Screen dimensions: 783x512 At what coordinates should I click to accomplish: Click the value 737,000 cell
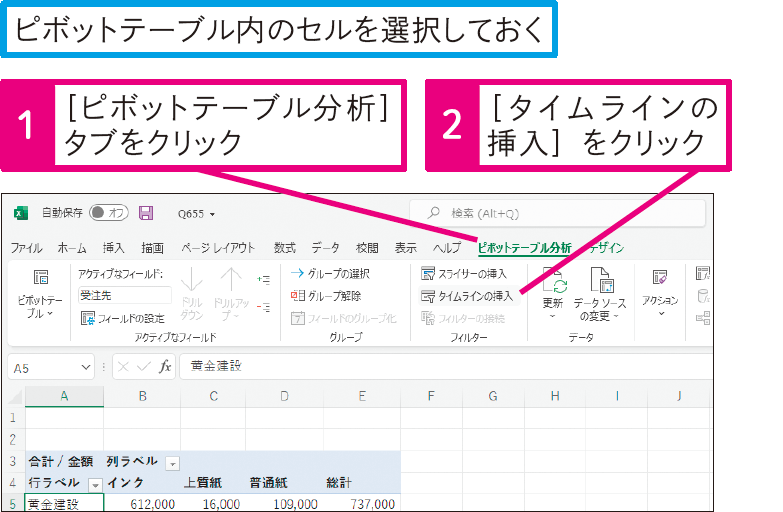tap(362, 503)
